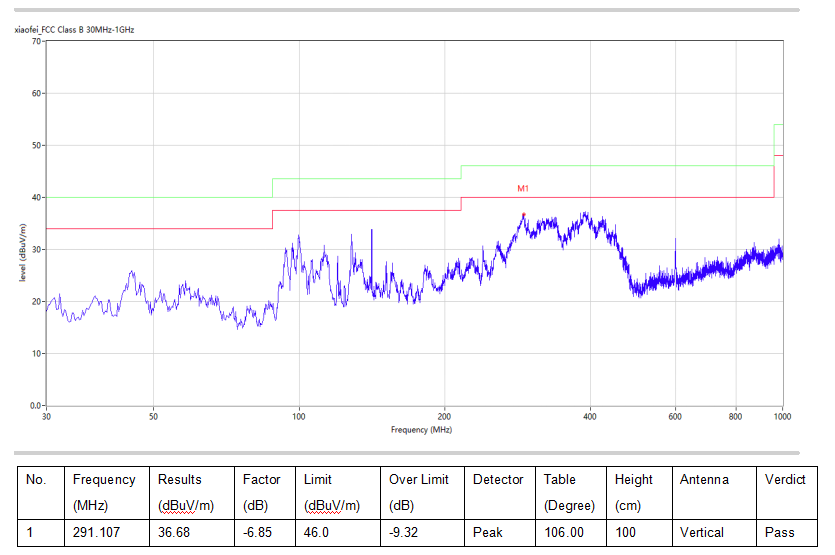Select the 70 tick on level axis

36,41
